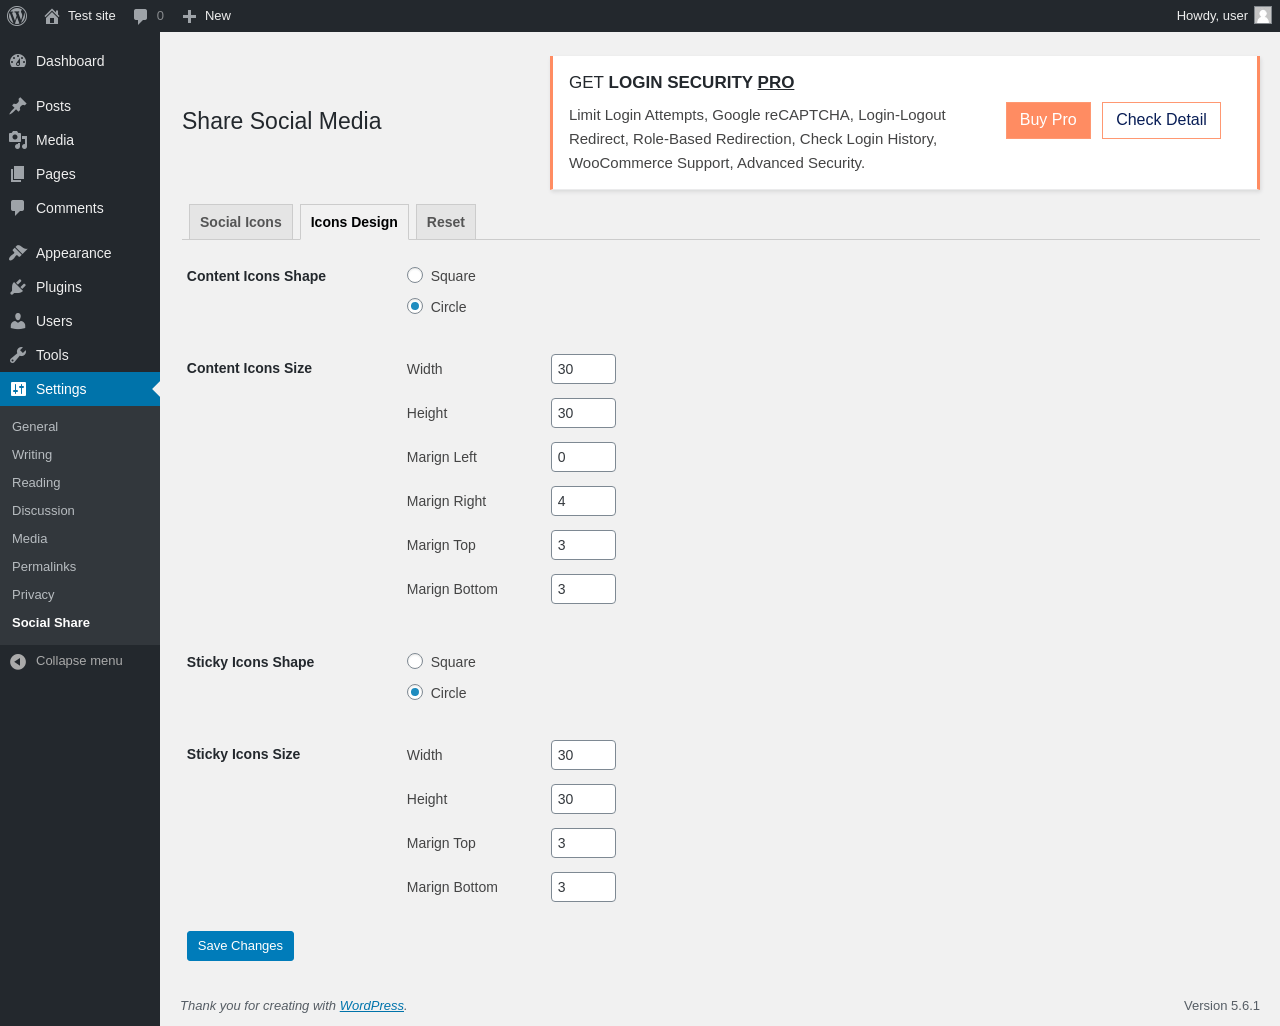Click the Save Changes button
Image resolution: width=1280 pixels, height=1026 pixels.
(240, 946)
